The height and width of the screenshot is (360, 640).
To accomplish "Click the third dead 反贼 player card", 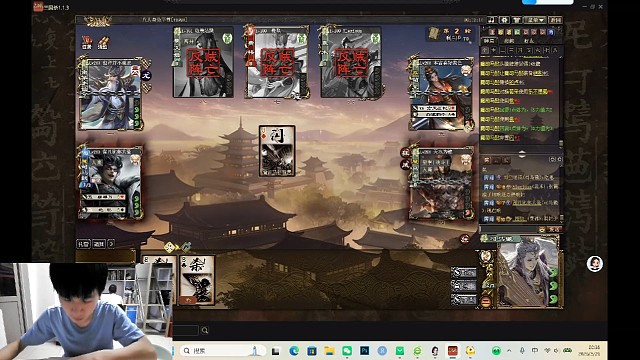I will tap(351, 62).
